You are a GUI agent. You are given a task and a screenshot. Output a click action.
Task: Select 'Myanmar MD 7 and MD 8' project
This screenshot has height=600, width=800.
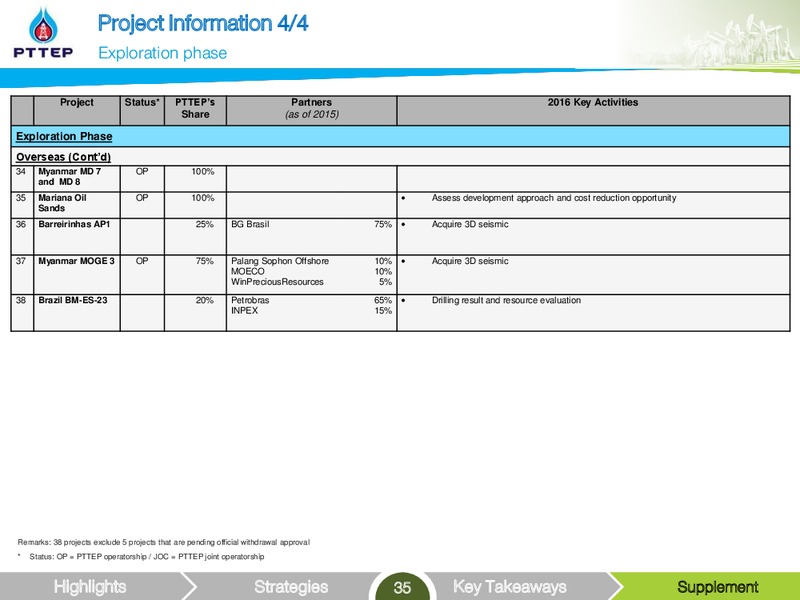coord(69,177)
